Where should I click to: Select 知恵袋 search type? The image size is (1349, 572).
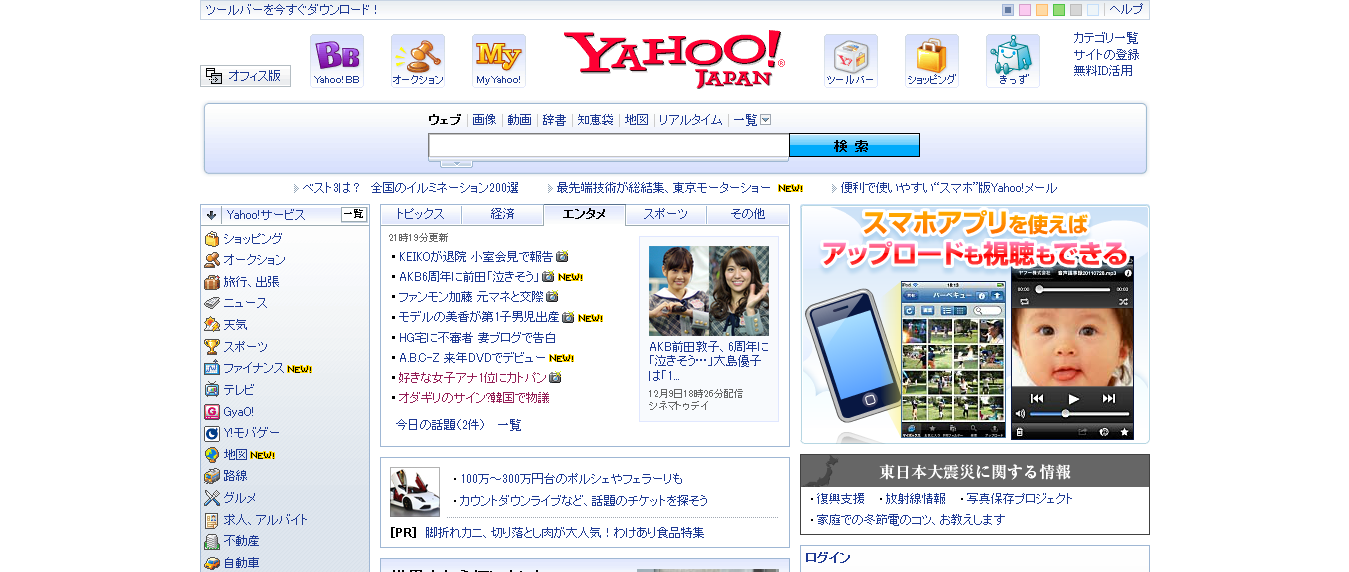(596, 120)
